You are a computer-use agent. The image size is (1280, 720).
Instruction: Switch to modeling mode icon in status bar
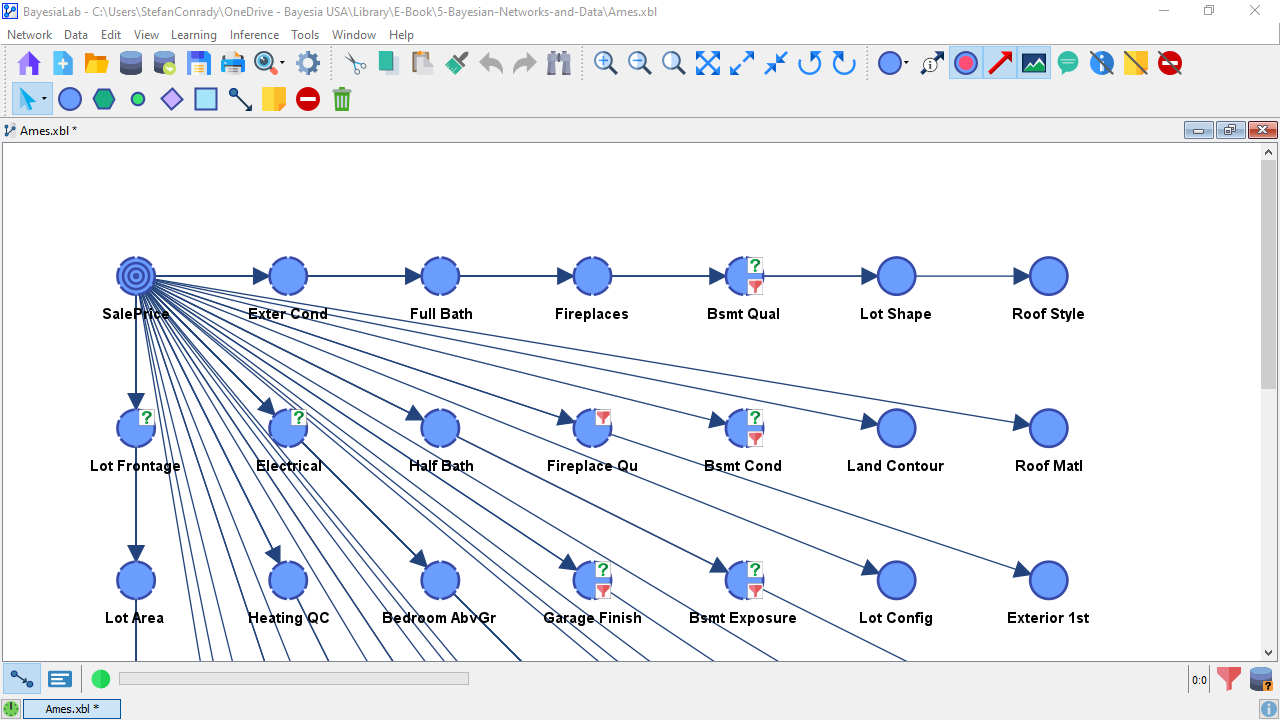(x=21, y=679)
